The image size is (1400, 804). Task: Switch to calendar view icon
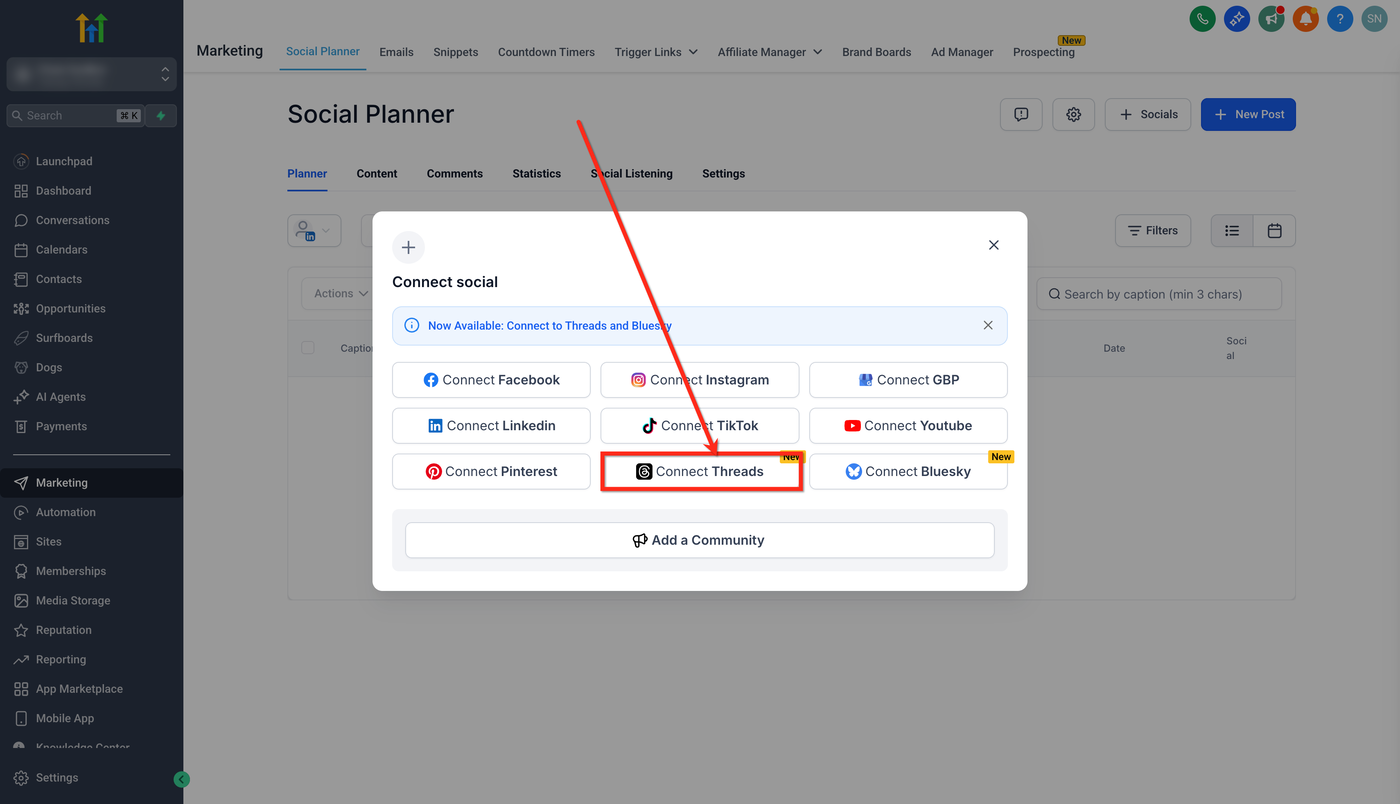[1274, 231]
